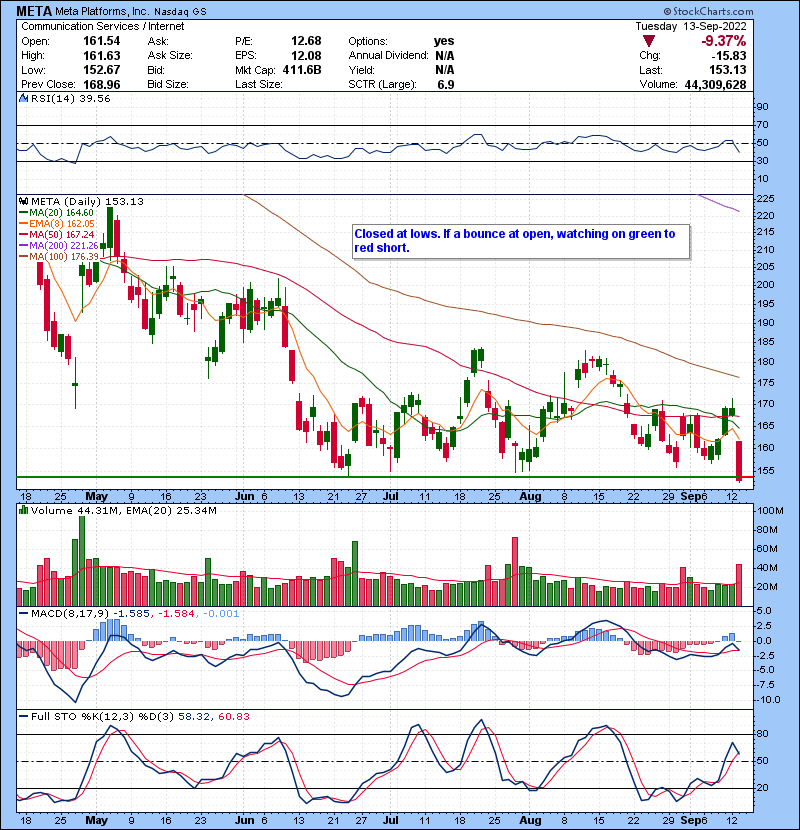The height and width of the screenshot is (830, 800).
Task: Click the StockCharts.com copyright label
Action: pos(708,11)
